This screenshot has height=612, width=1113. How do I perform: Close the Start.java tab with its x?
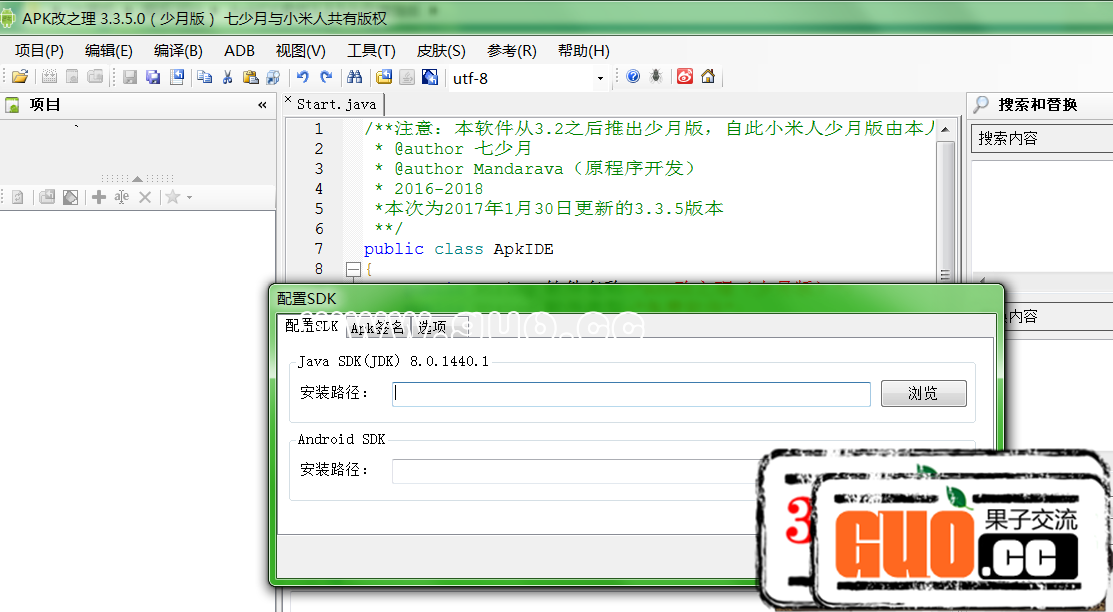coord(288,99)
